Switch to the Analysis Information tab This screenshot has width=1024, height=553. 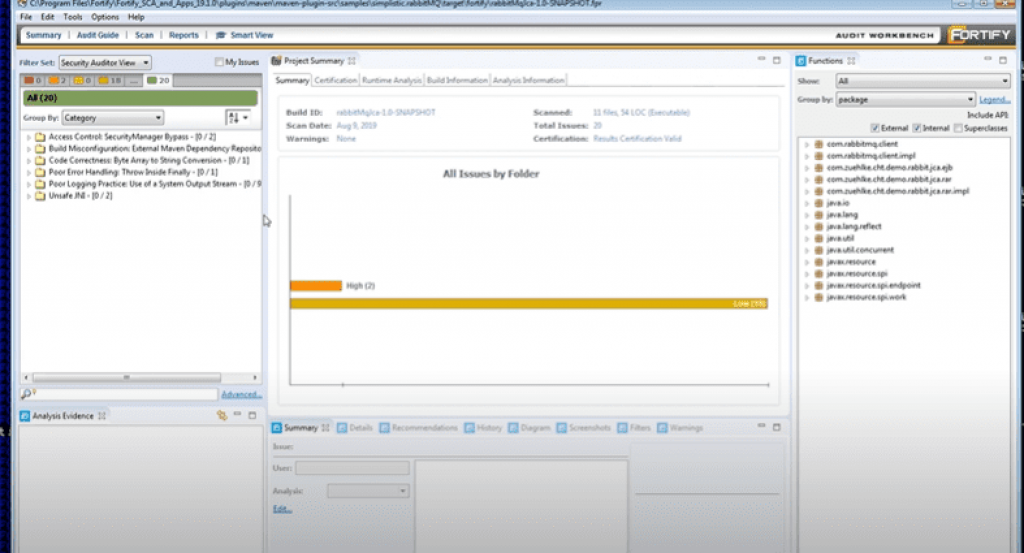coord(528,80)
